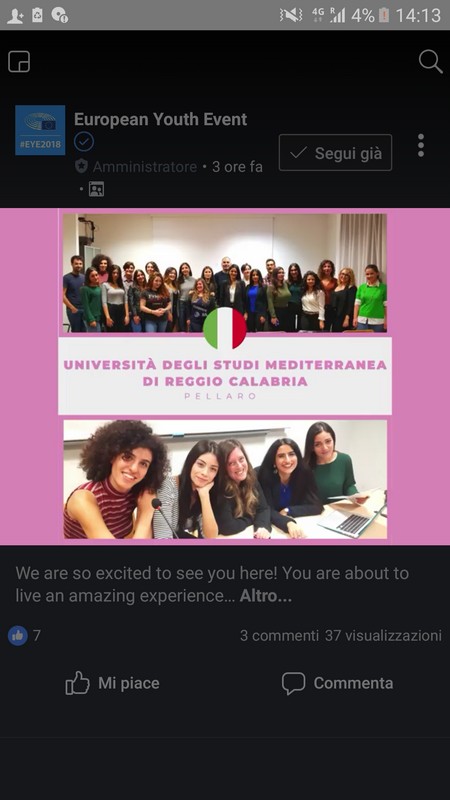Open the European Youth Event page name
450x800 pixels.
[160, 119]
